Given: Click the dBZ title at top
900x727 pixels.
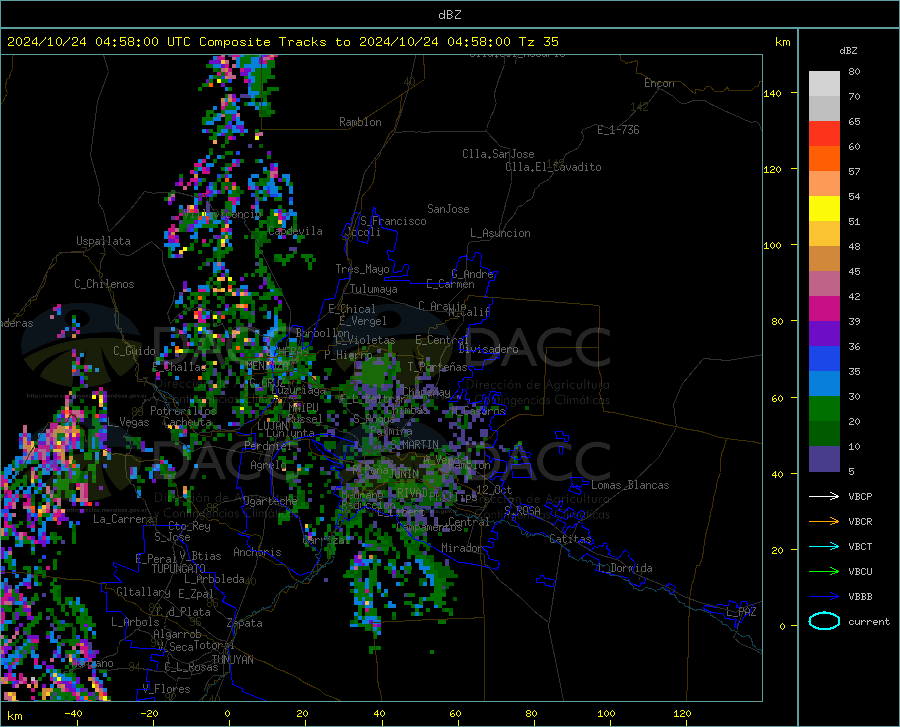Looking at the screenshot, I should tap(449, 15).
